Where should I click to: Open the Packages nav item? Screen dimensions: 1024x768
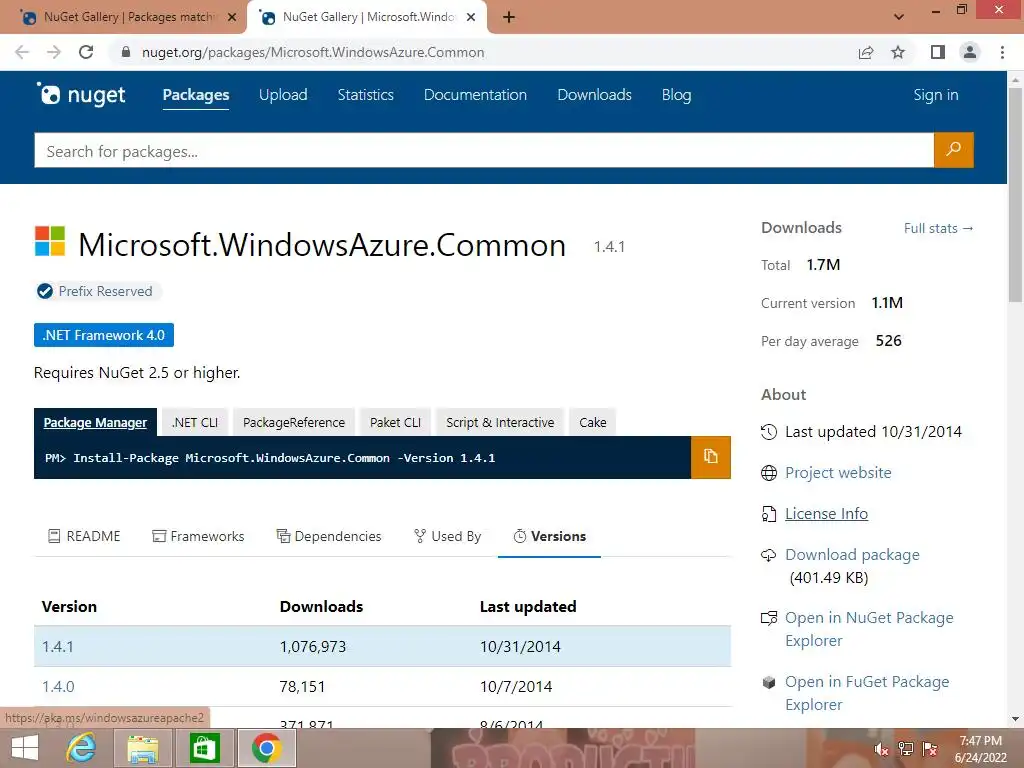[x=196, y=95]
